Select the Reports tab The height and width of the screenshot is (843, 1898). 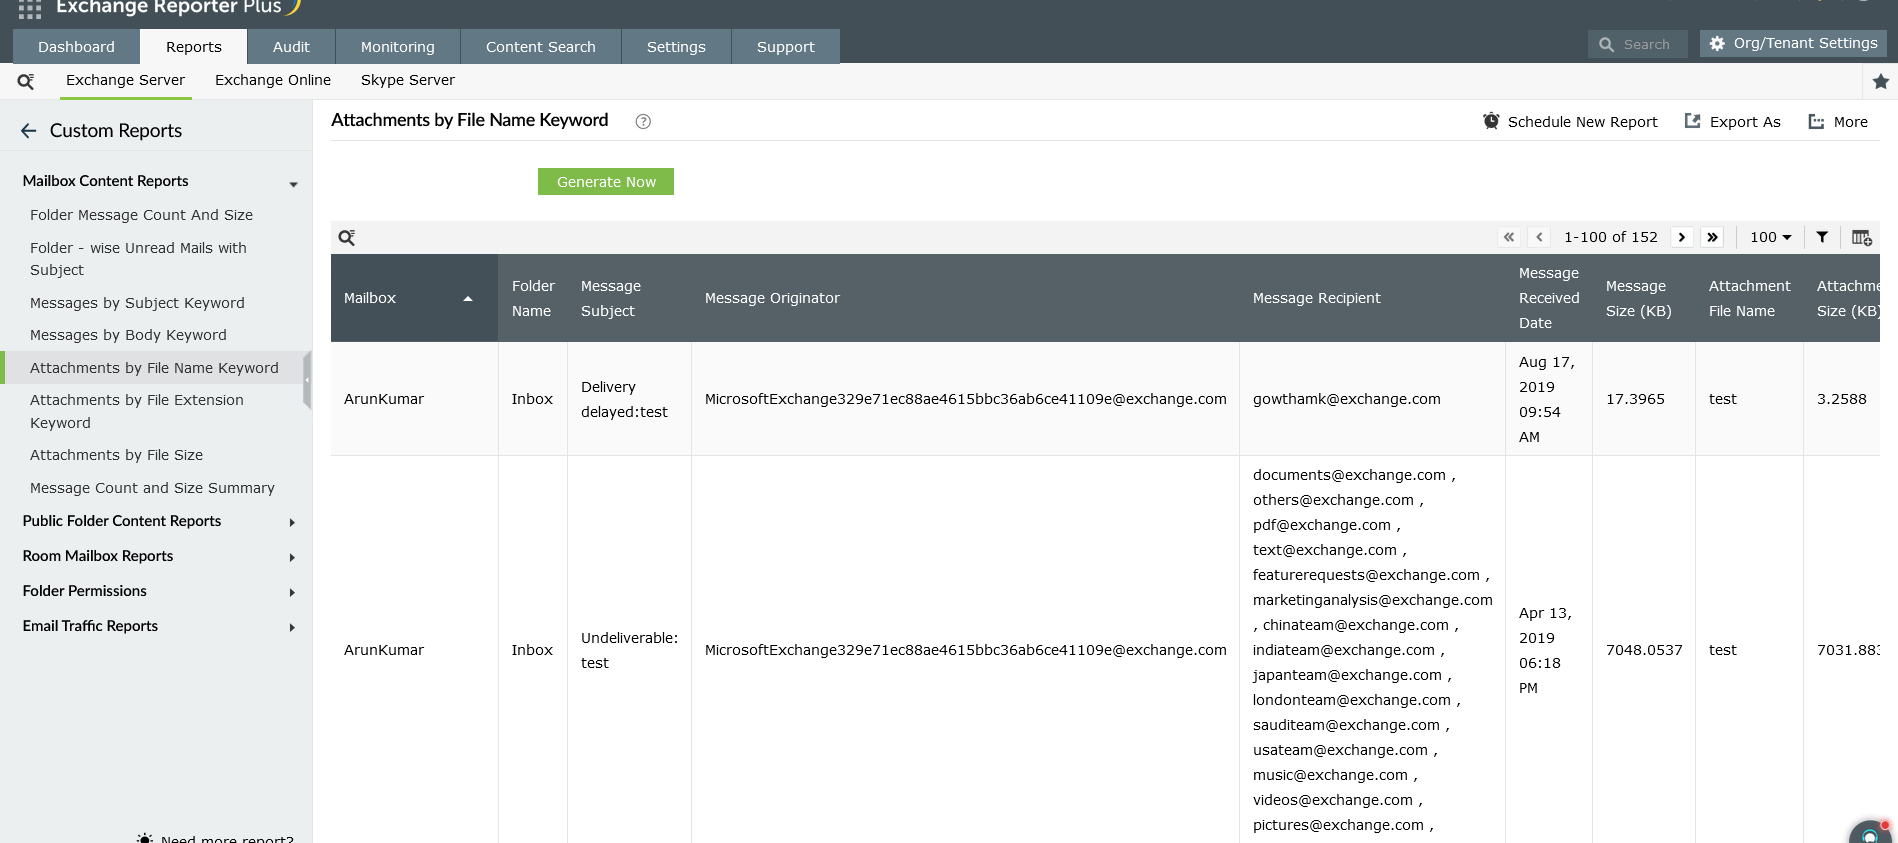194,47
